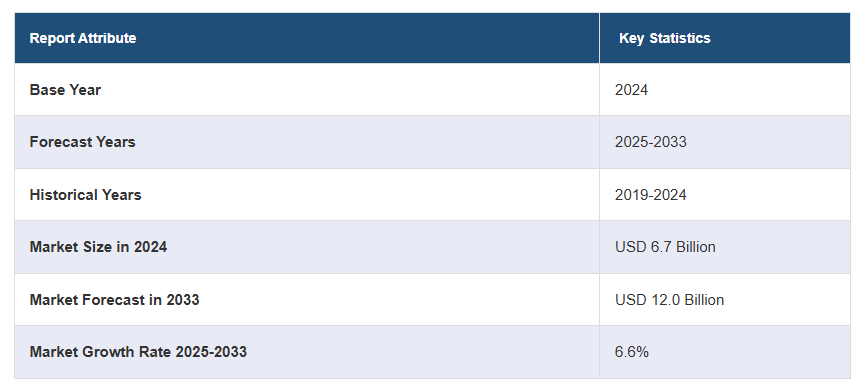
Task: Click the 2019-2024 historical value
Action: click(650, 195)
